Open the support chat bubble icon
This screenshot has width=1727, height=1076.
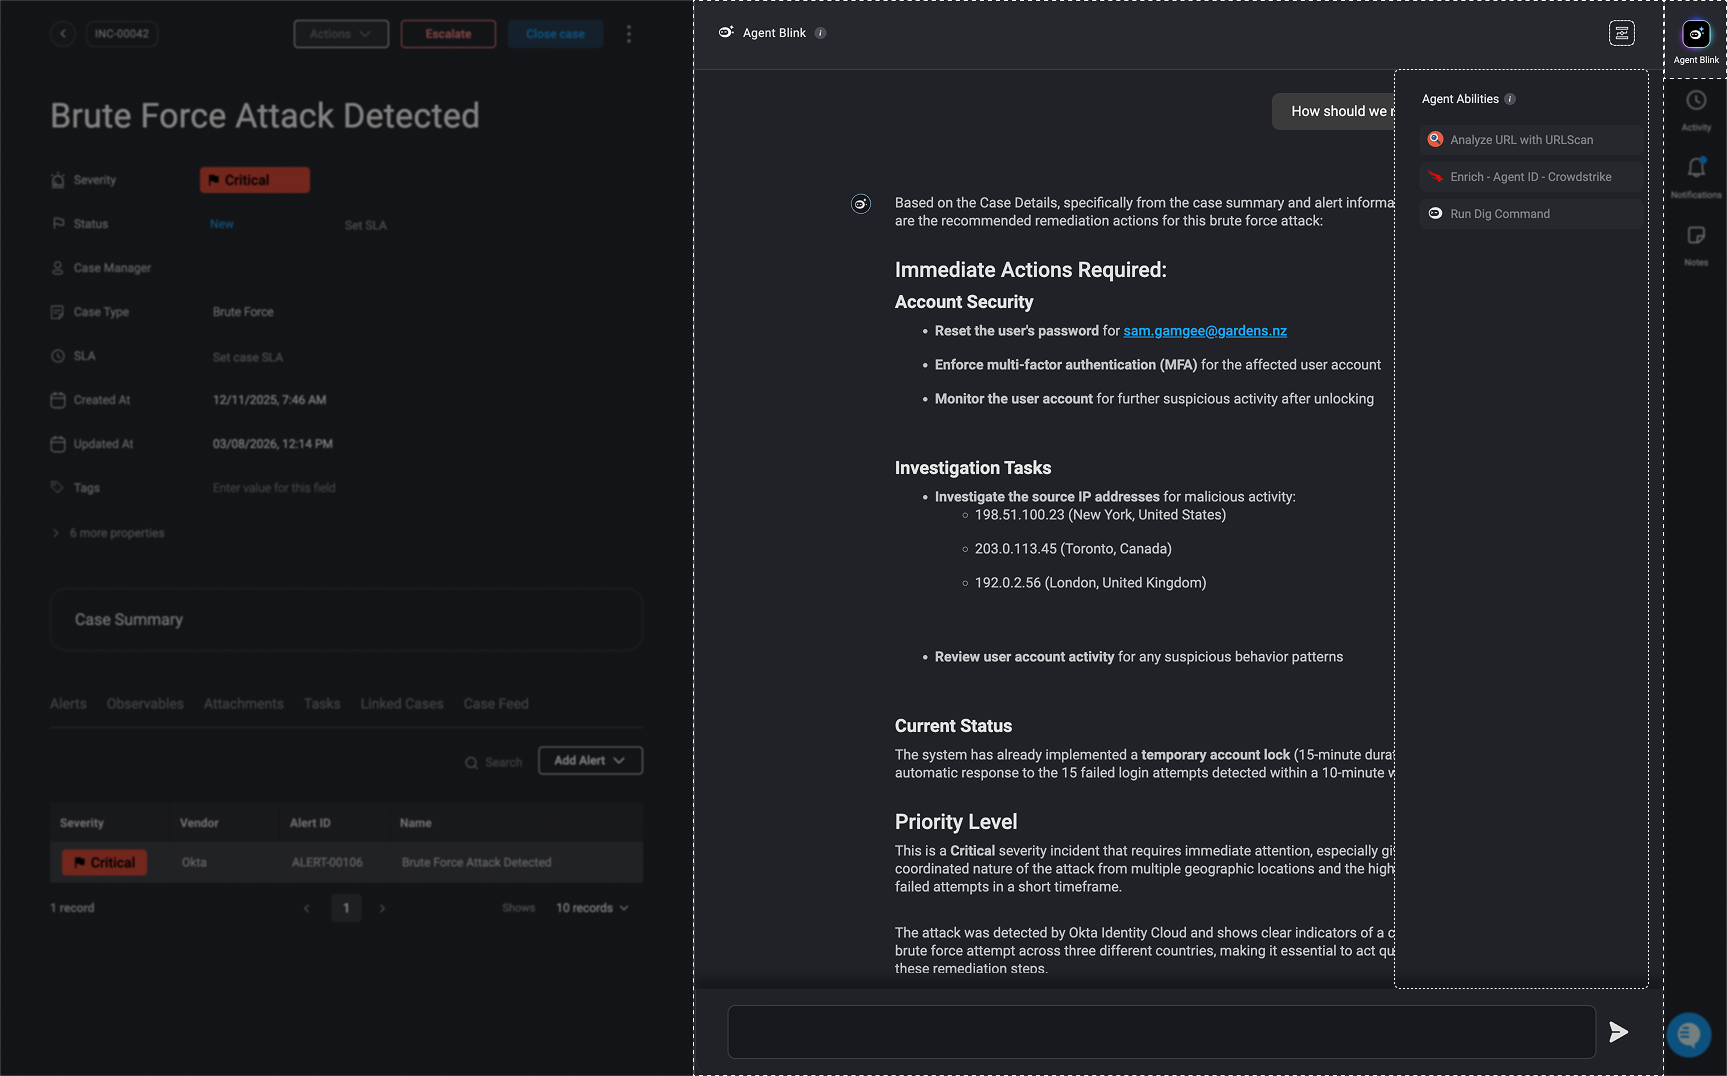click(x=1688, y=1034)
